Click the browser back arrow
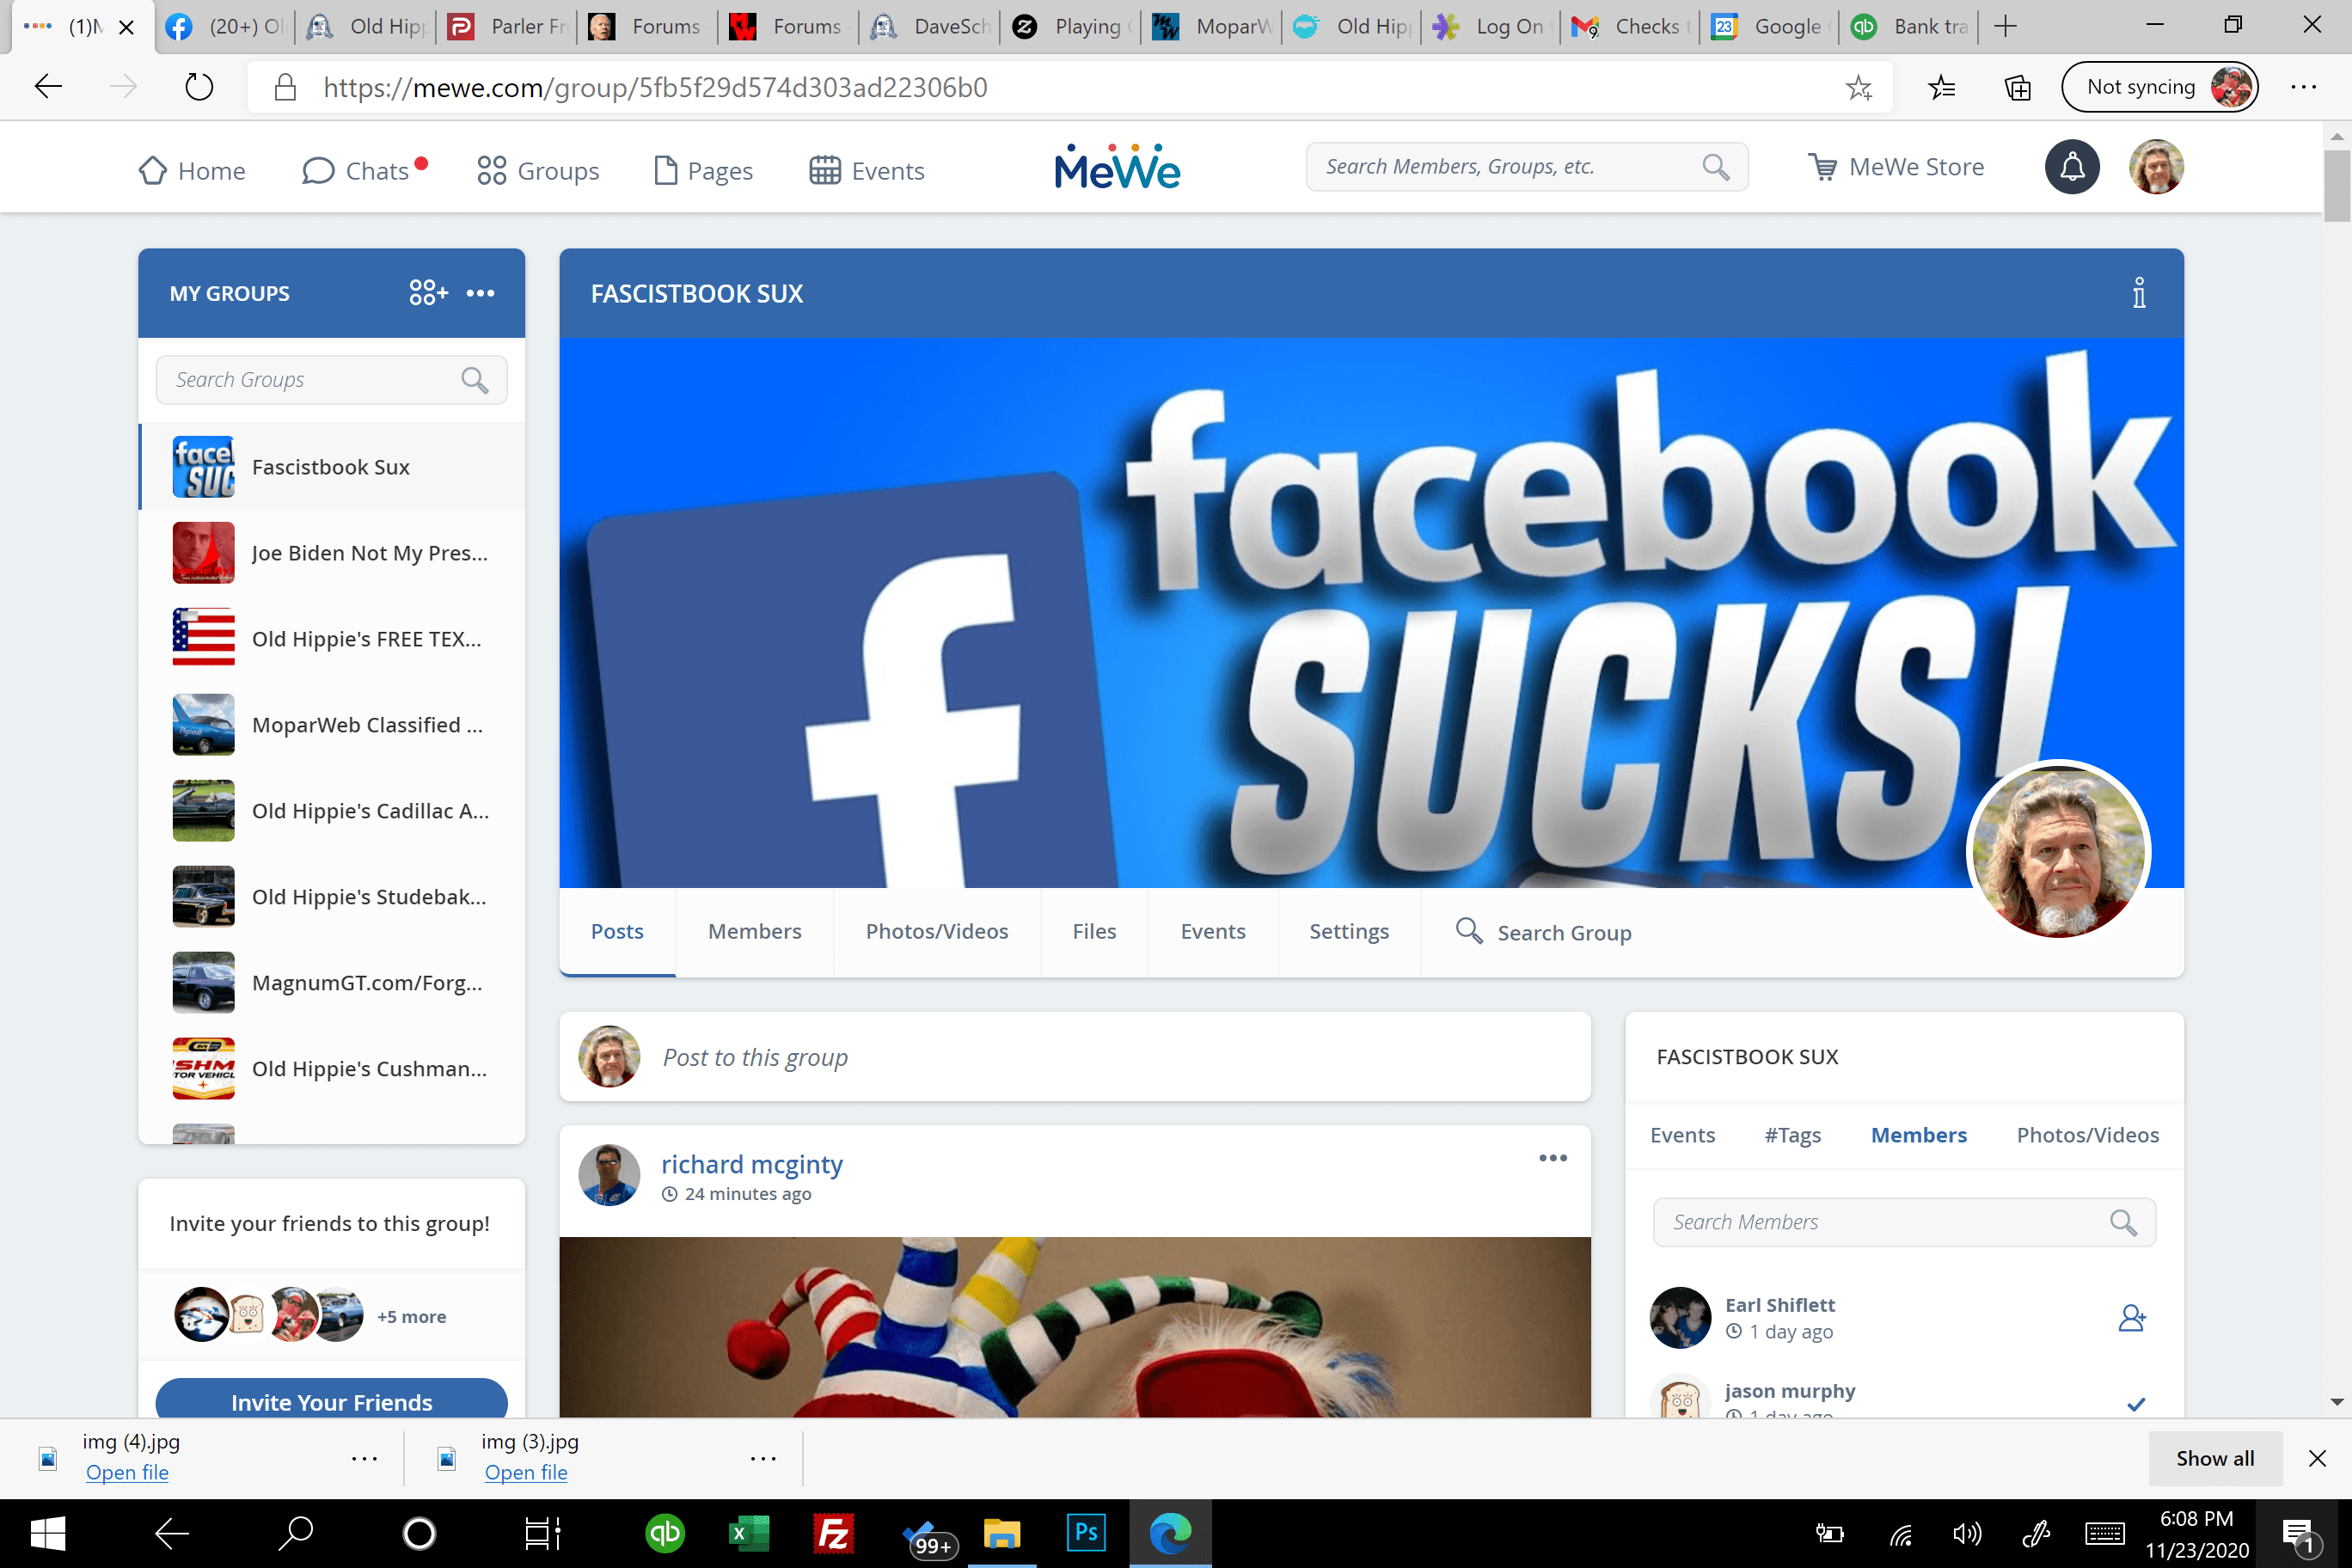This screenshot has width=2352, height=1568. click(x=48, y=87)
